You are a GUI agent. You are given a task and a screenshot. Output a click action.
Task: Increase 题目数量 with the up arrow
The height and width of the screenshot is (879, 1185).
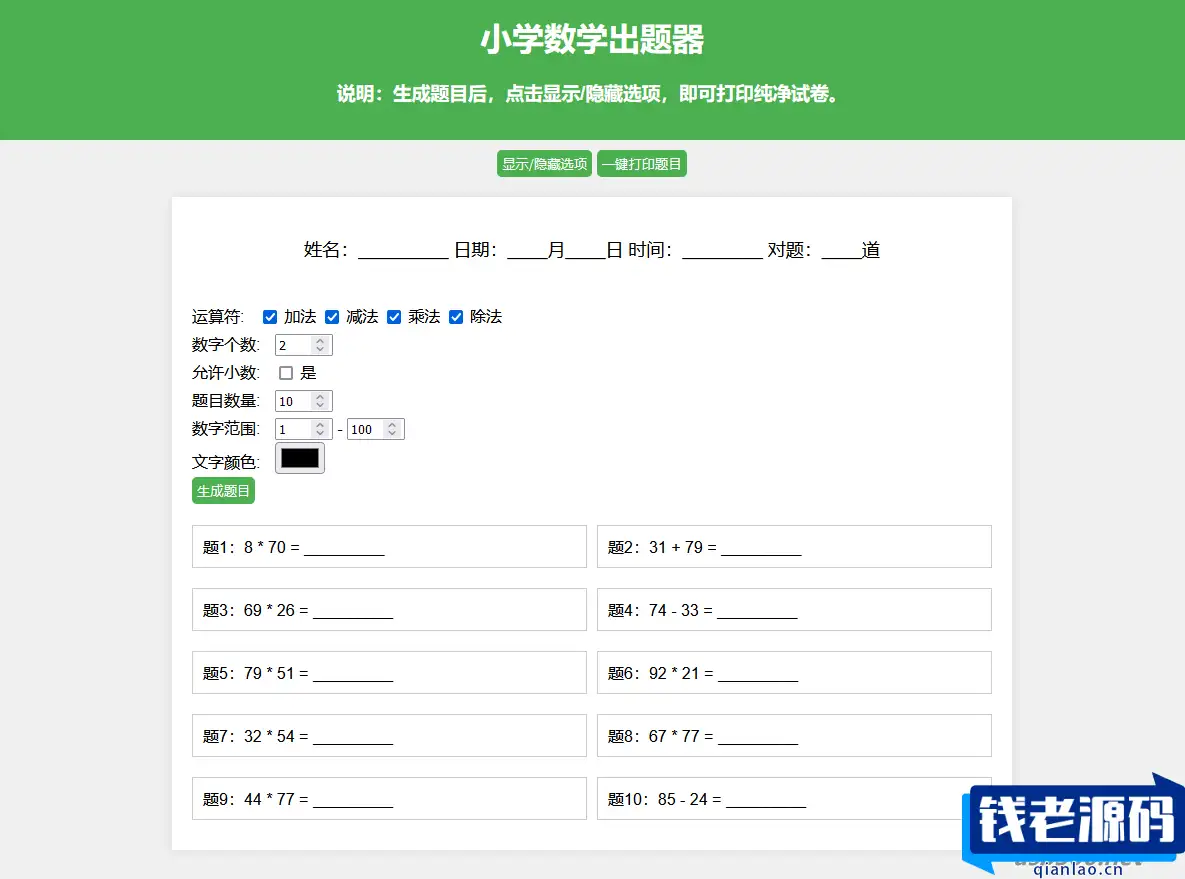click(320, 397)
